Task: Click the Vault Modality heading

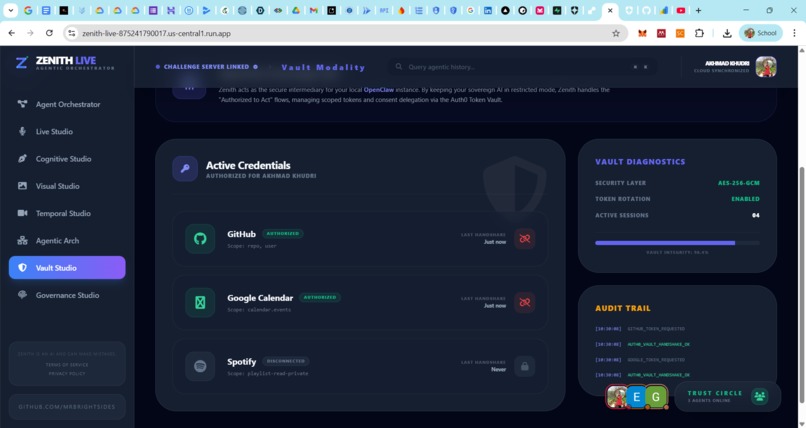Action: point(323,67)
